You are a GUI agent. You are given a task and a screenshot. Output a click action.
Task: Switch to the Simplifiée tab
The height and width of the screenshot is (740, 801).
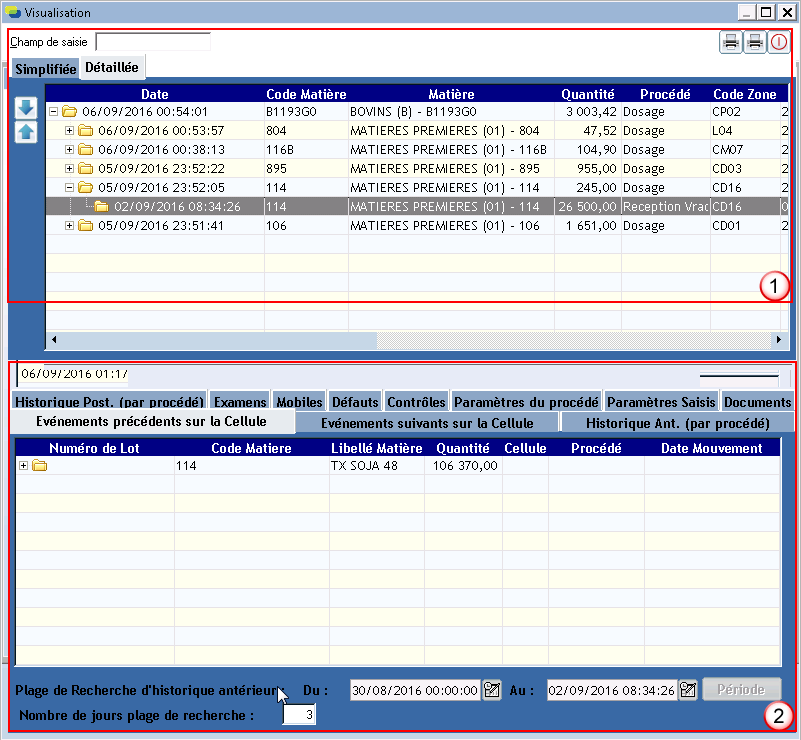click(x=45, y=68)
